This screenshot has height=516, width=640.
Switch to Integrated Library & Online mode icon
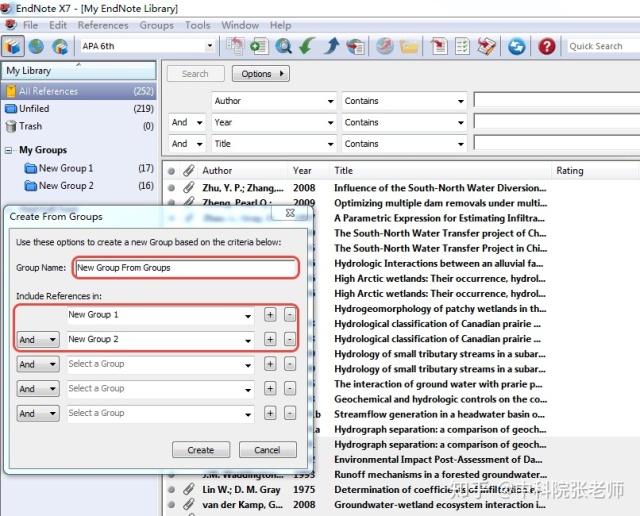[x=60, y=46]
